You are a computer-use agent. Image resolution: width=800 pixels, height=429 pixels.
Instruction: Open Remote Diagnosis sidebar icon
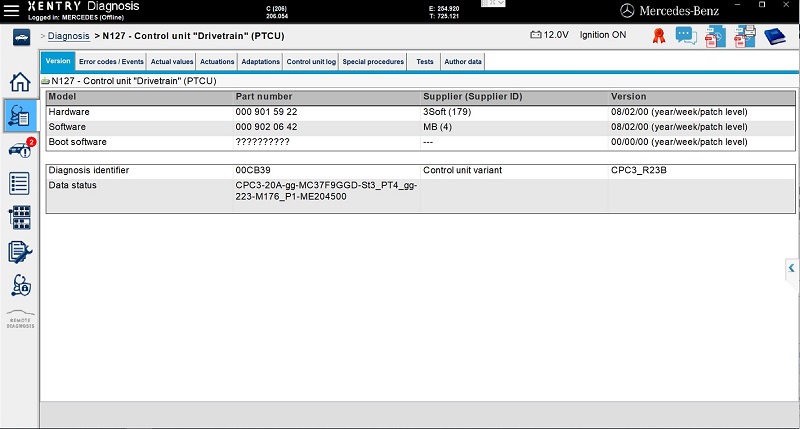(20, 319)
